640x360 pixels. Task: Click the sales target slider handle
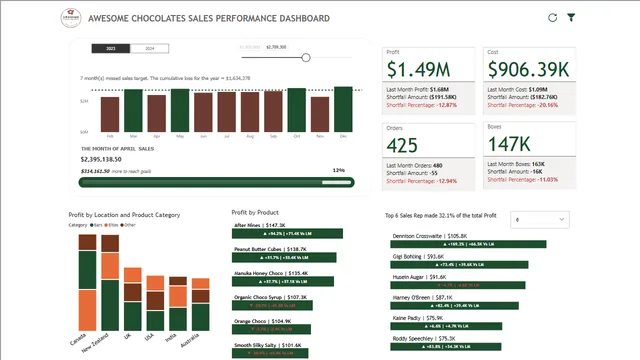coord(306,58)
